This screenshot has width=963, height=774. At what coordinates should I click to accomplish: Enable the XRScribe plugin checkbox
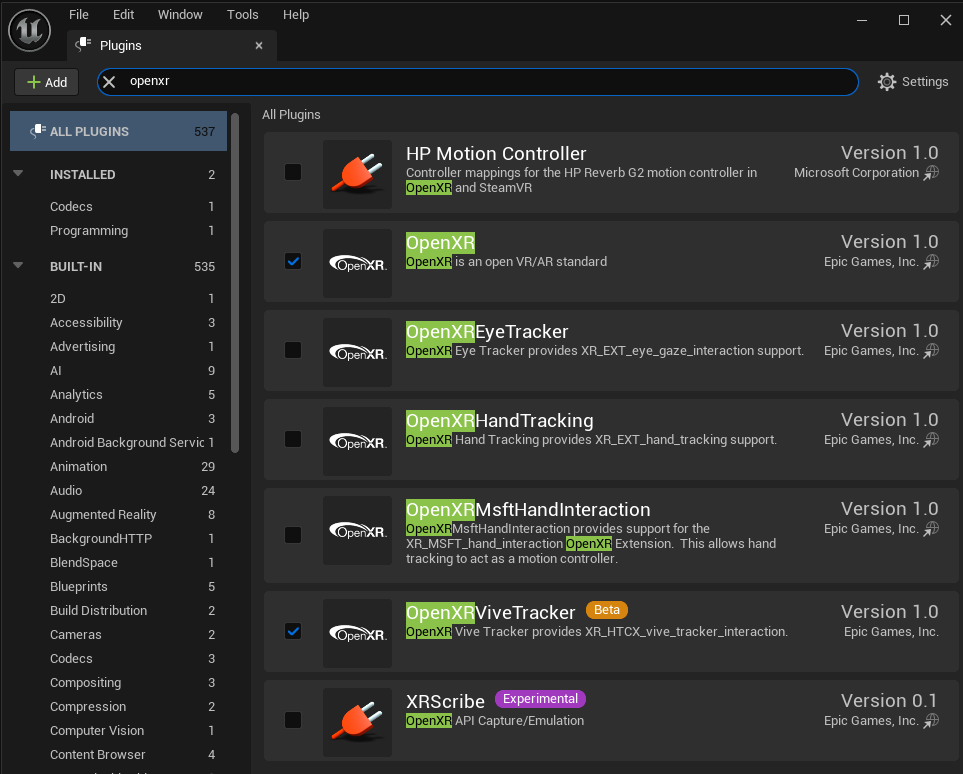coord(293,720)
